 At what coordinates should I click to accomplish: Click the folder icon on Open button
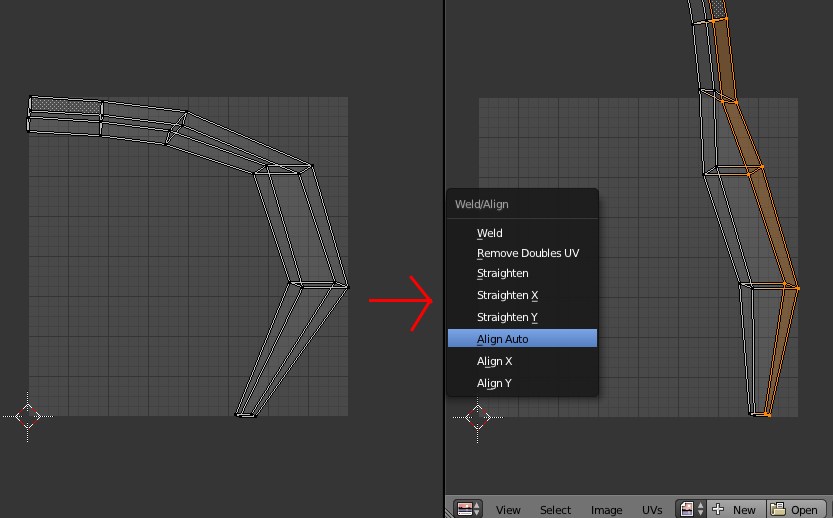coord(778,509)
